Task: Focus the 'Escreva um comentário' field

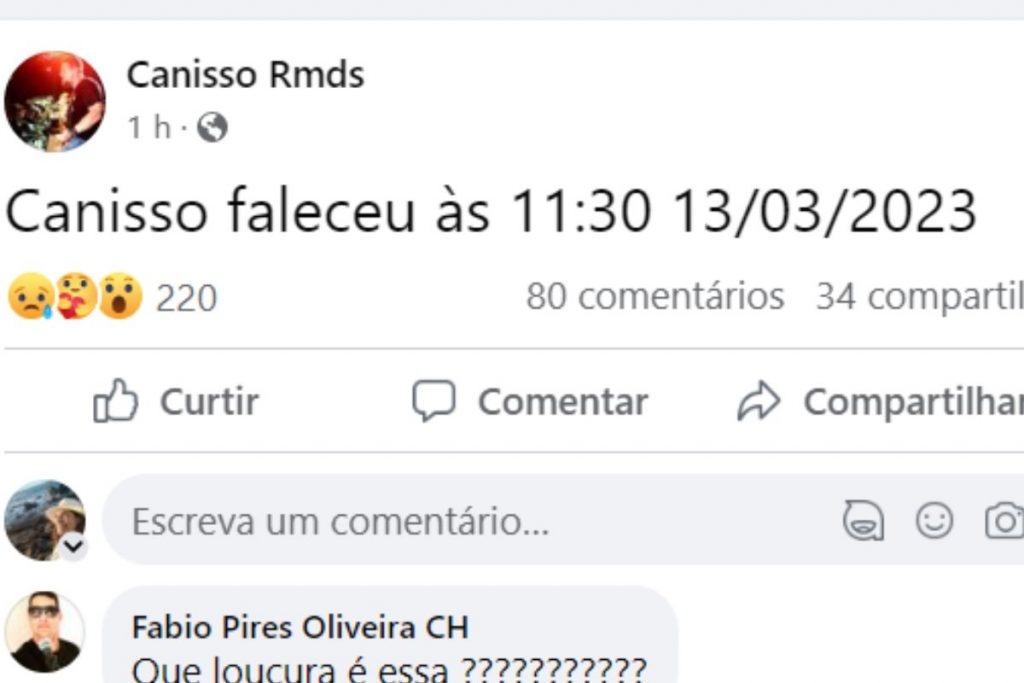Action: point(450,521)
